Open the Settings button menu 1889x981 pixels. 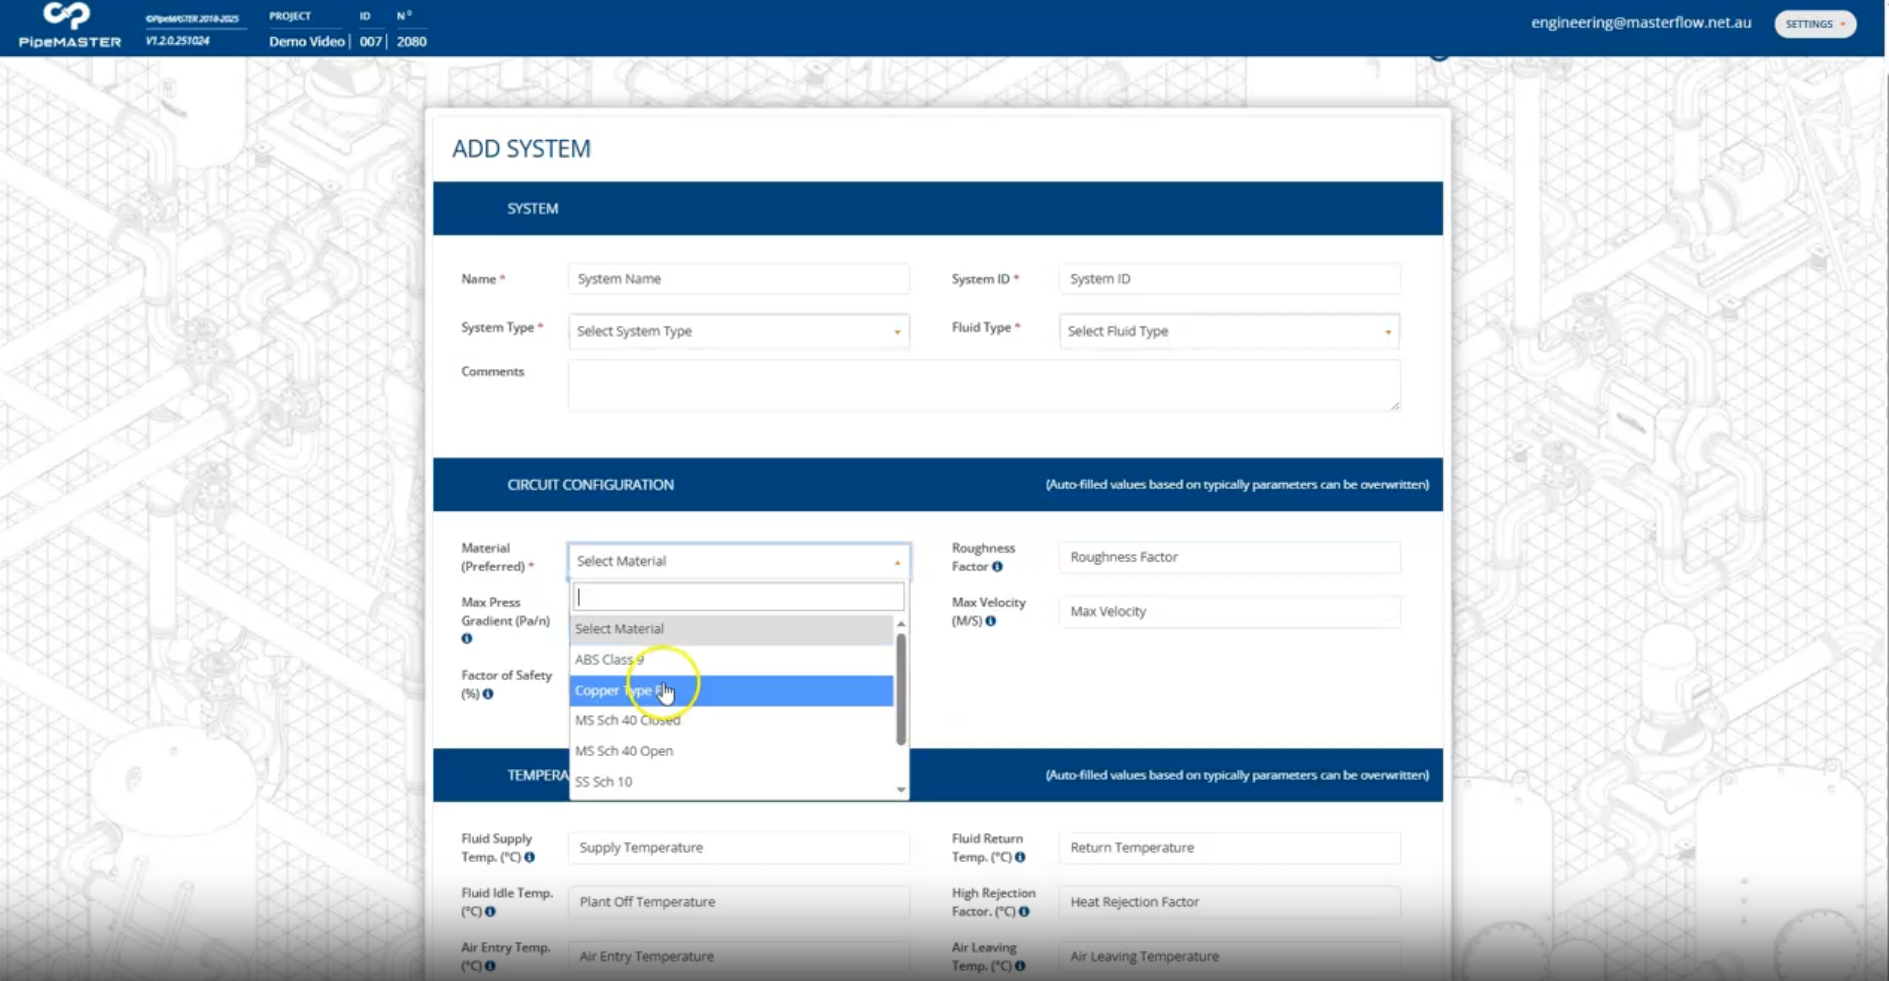(x=1814, y=24)
